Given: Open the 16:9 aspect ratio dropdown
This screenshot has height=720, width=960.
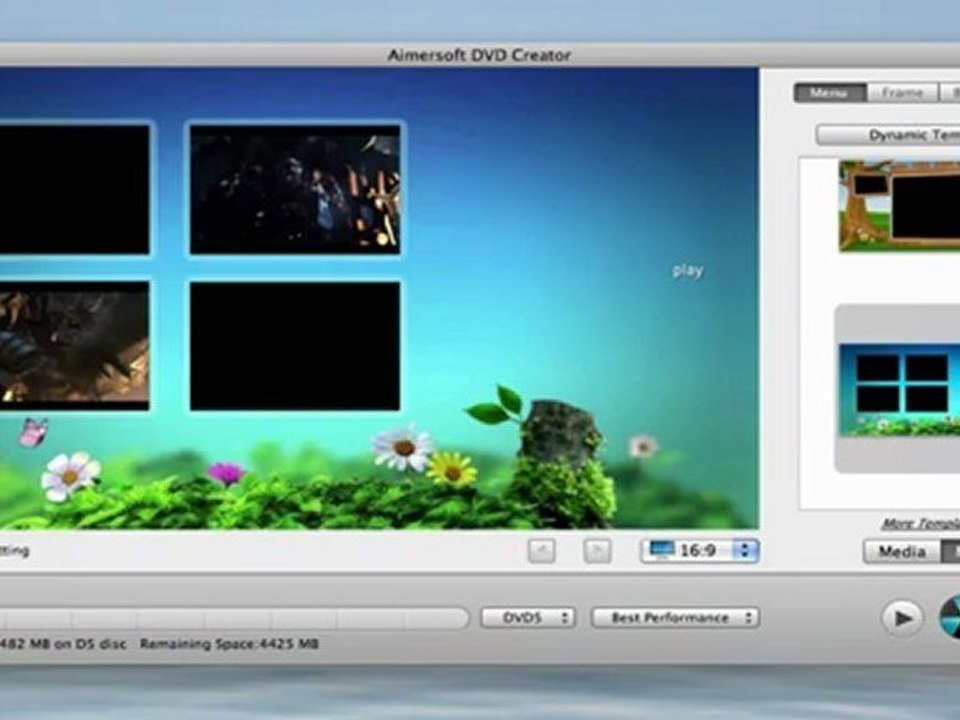Looking at the screenshot, I should [x=700, y=550].
